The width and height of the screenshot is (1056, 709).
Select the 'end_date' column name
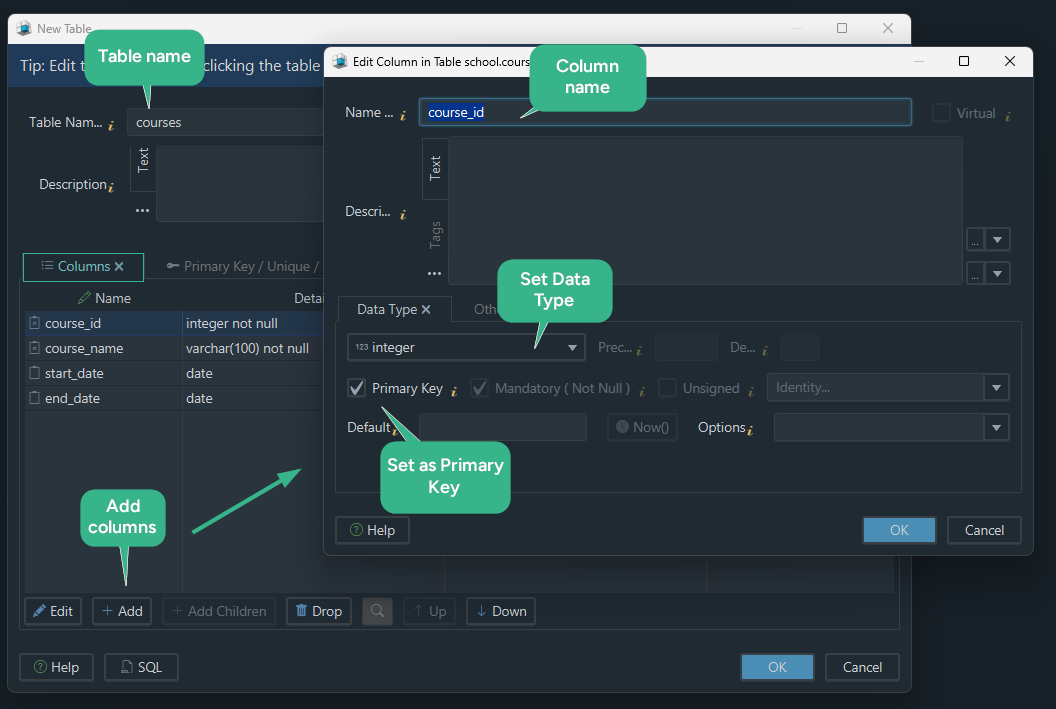[72, 399]
